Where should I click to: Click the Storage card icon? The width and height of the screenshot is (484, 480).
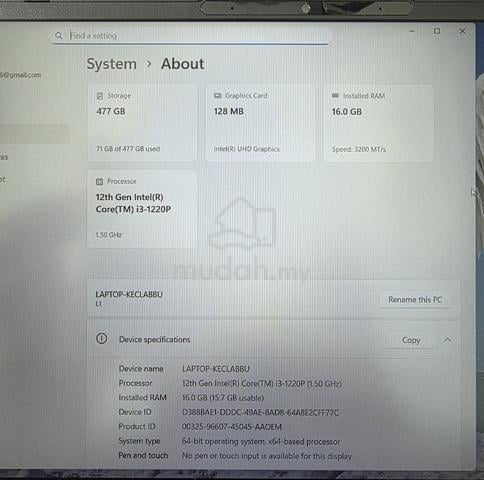click(x=99, y=96)
